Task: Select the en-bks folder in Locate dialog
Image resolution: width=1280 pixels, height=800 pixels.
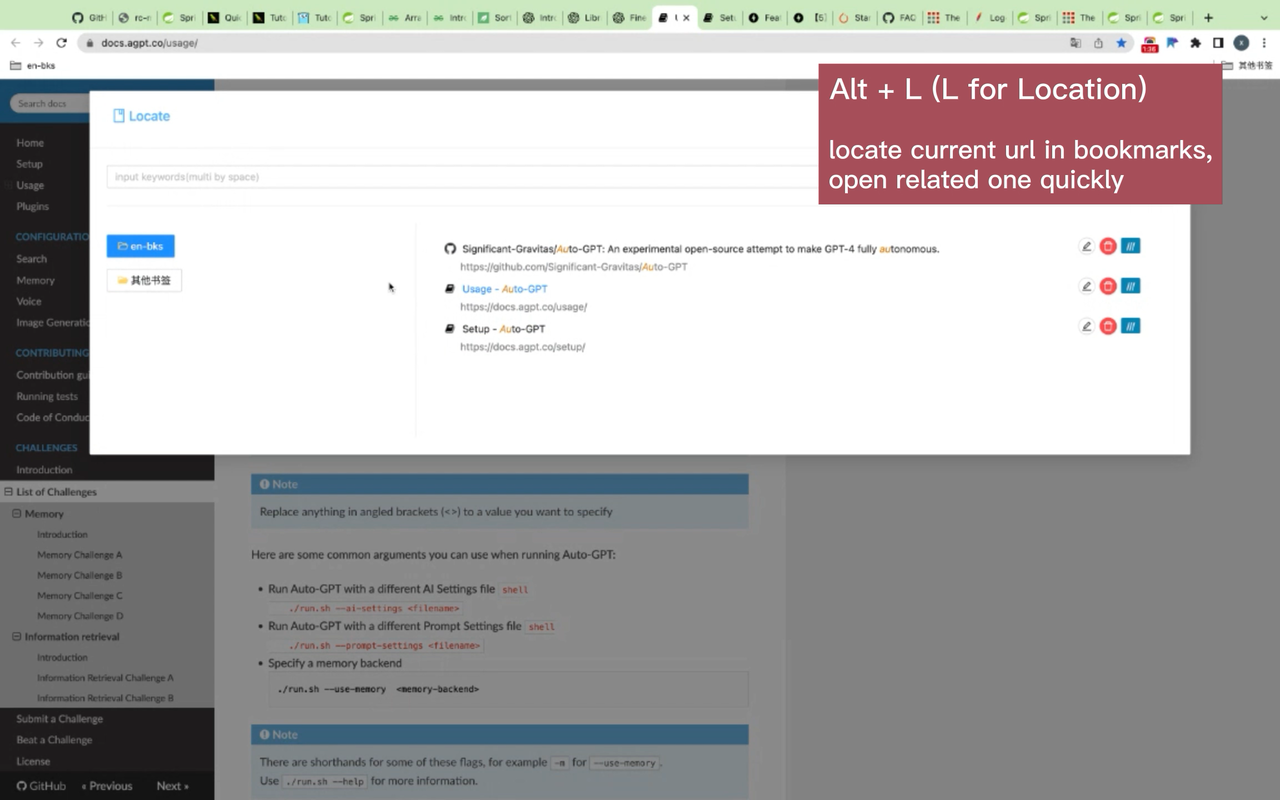Action: point(141,246)
